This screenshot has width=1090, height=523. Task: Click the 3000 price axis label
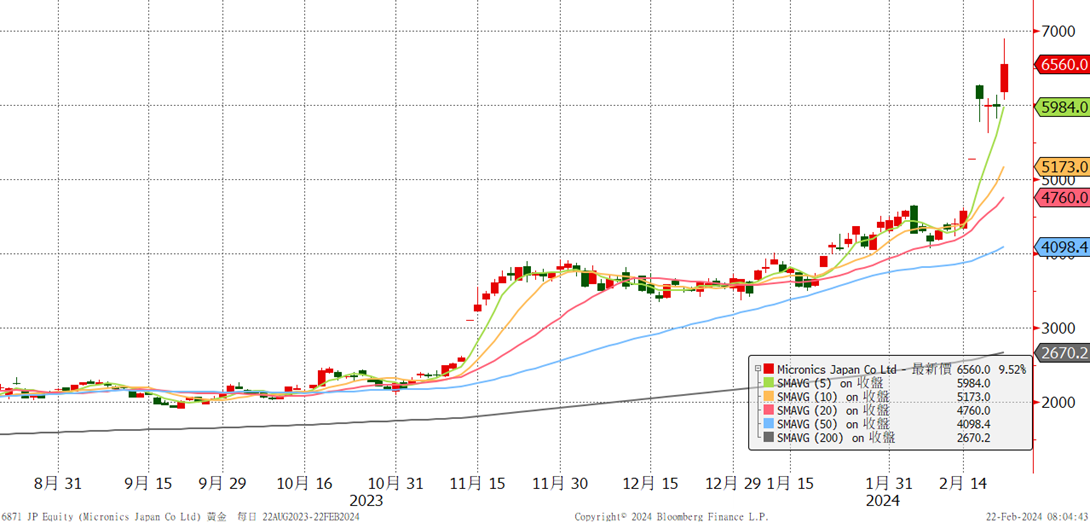click(x=1057, y=328)
